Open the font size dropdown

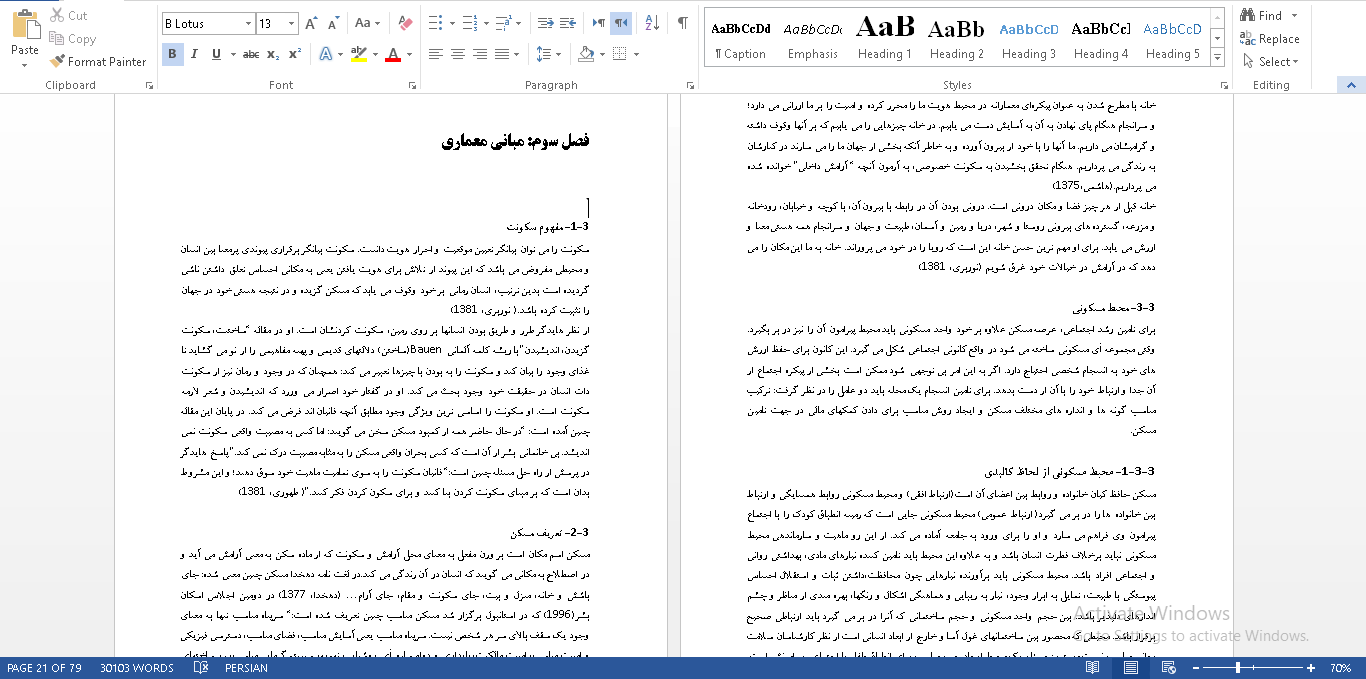(291, 23)
